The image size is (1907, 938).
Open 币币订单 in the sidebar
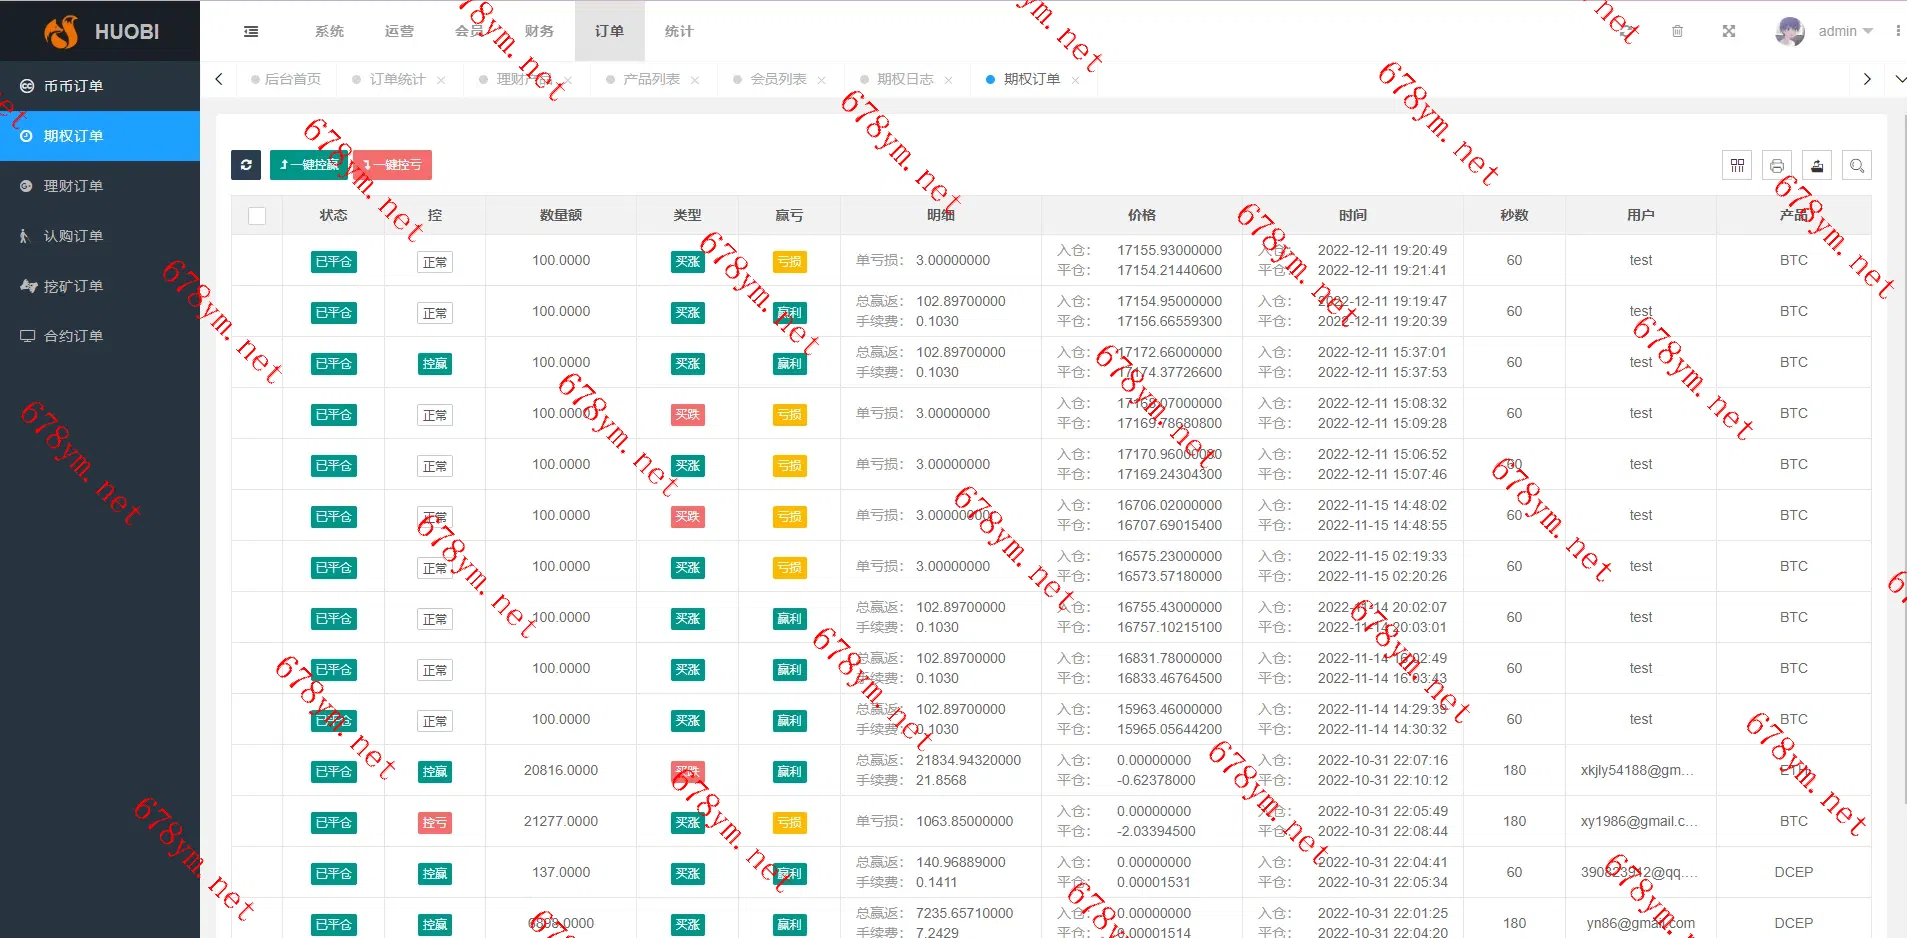tap(100, 86)
